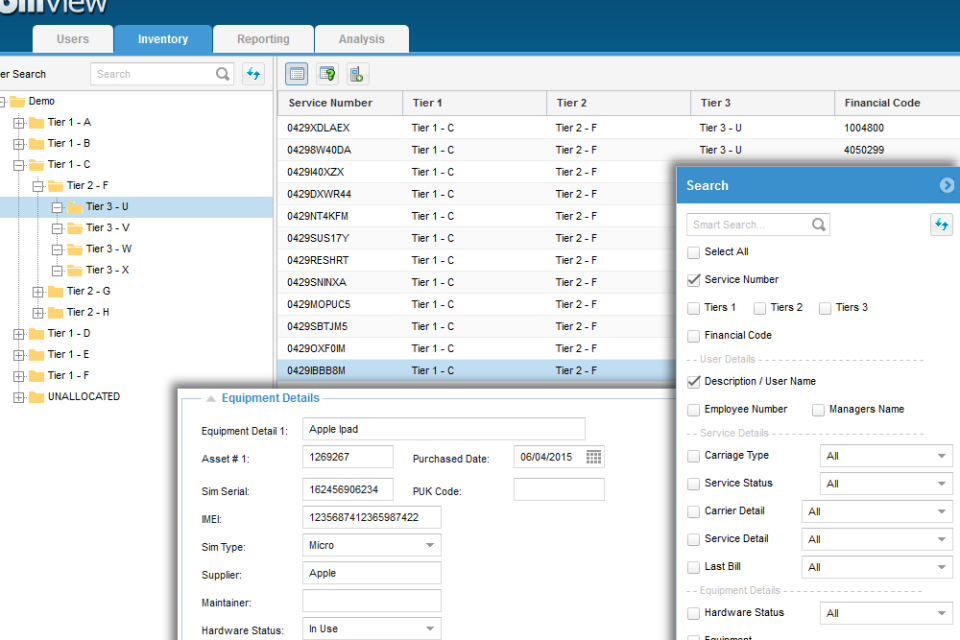Check the Employee Number checkbox

tap(694, 410)
